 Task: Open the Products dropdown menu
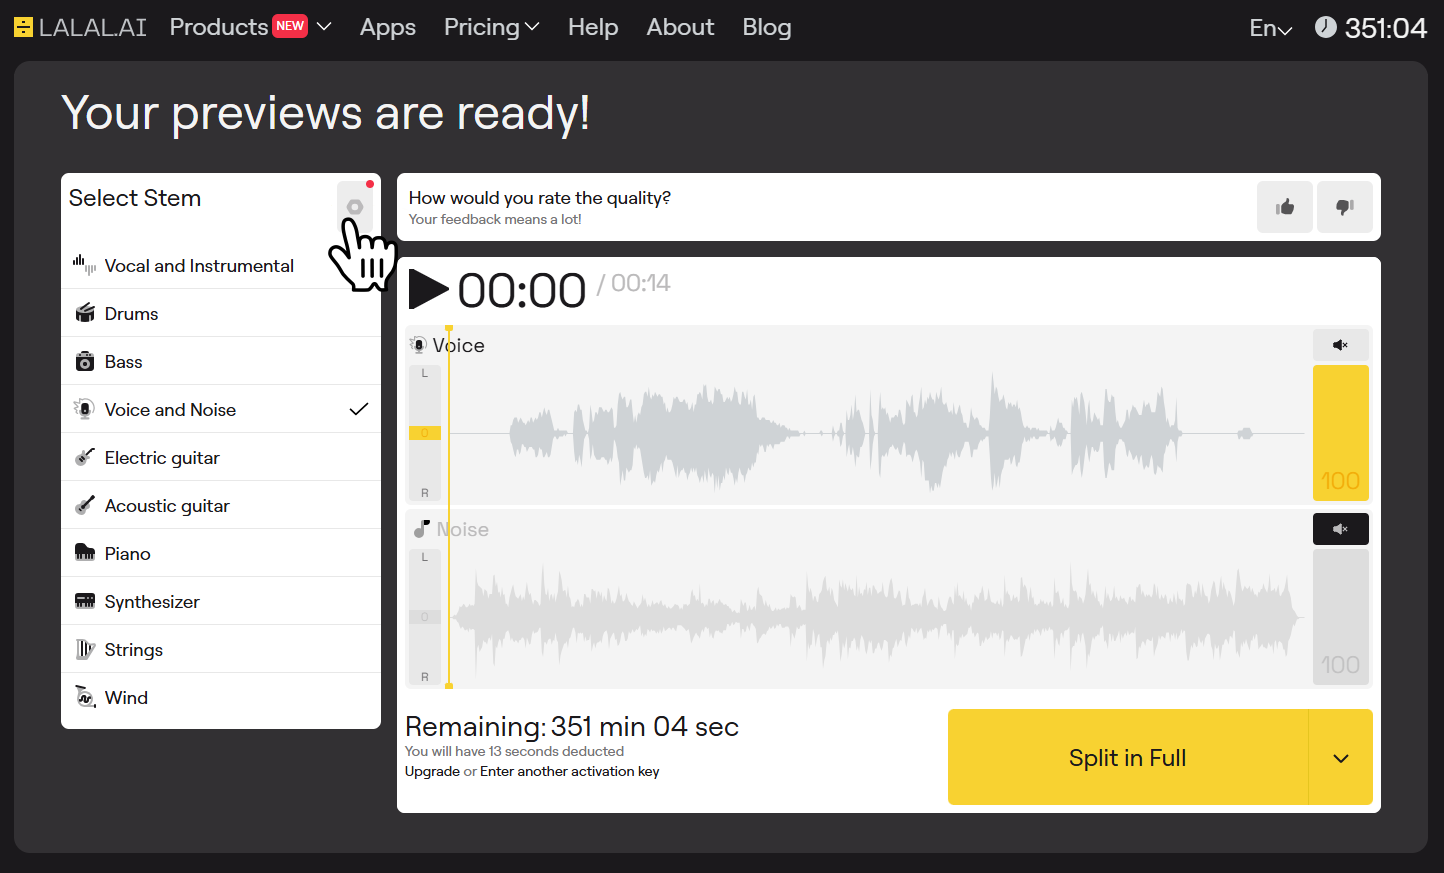pyautogui.click(x=250, y=27)
